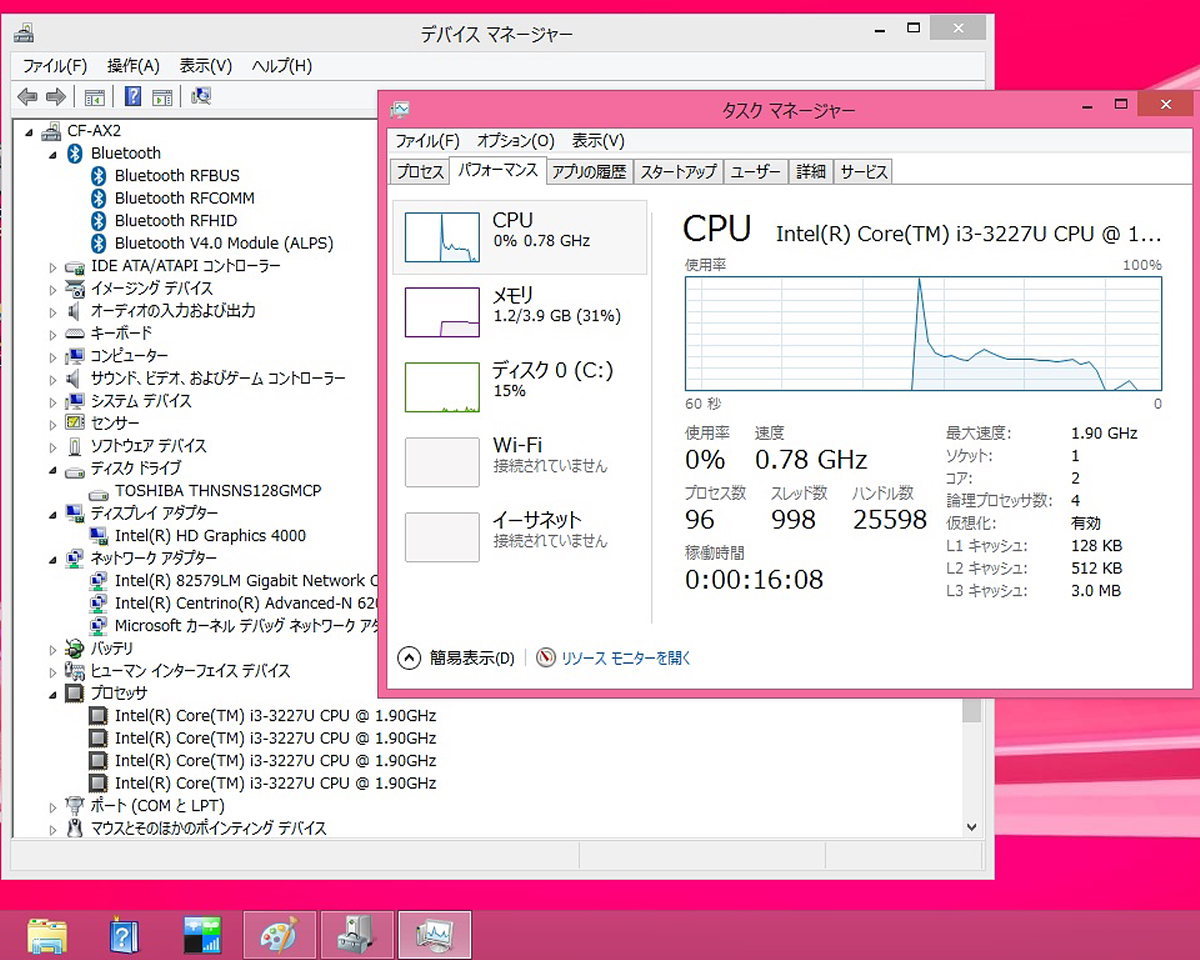1200x960 pixels.
Task: Select Microsoft カーネル デバッグ ネットワーク adapter icon
Action: [98, 626]
